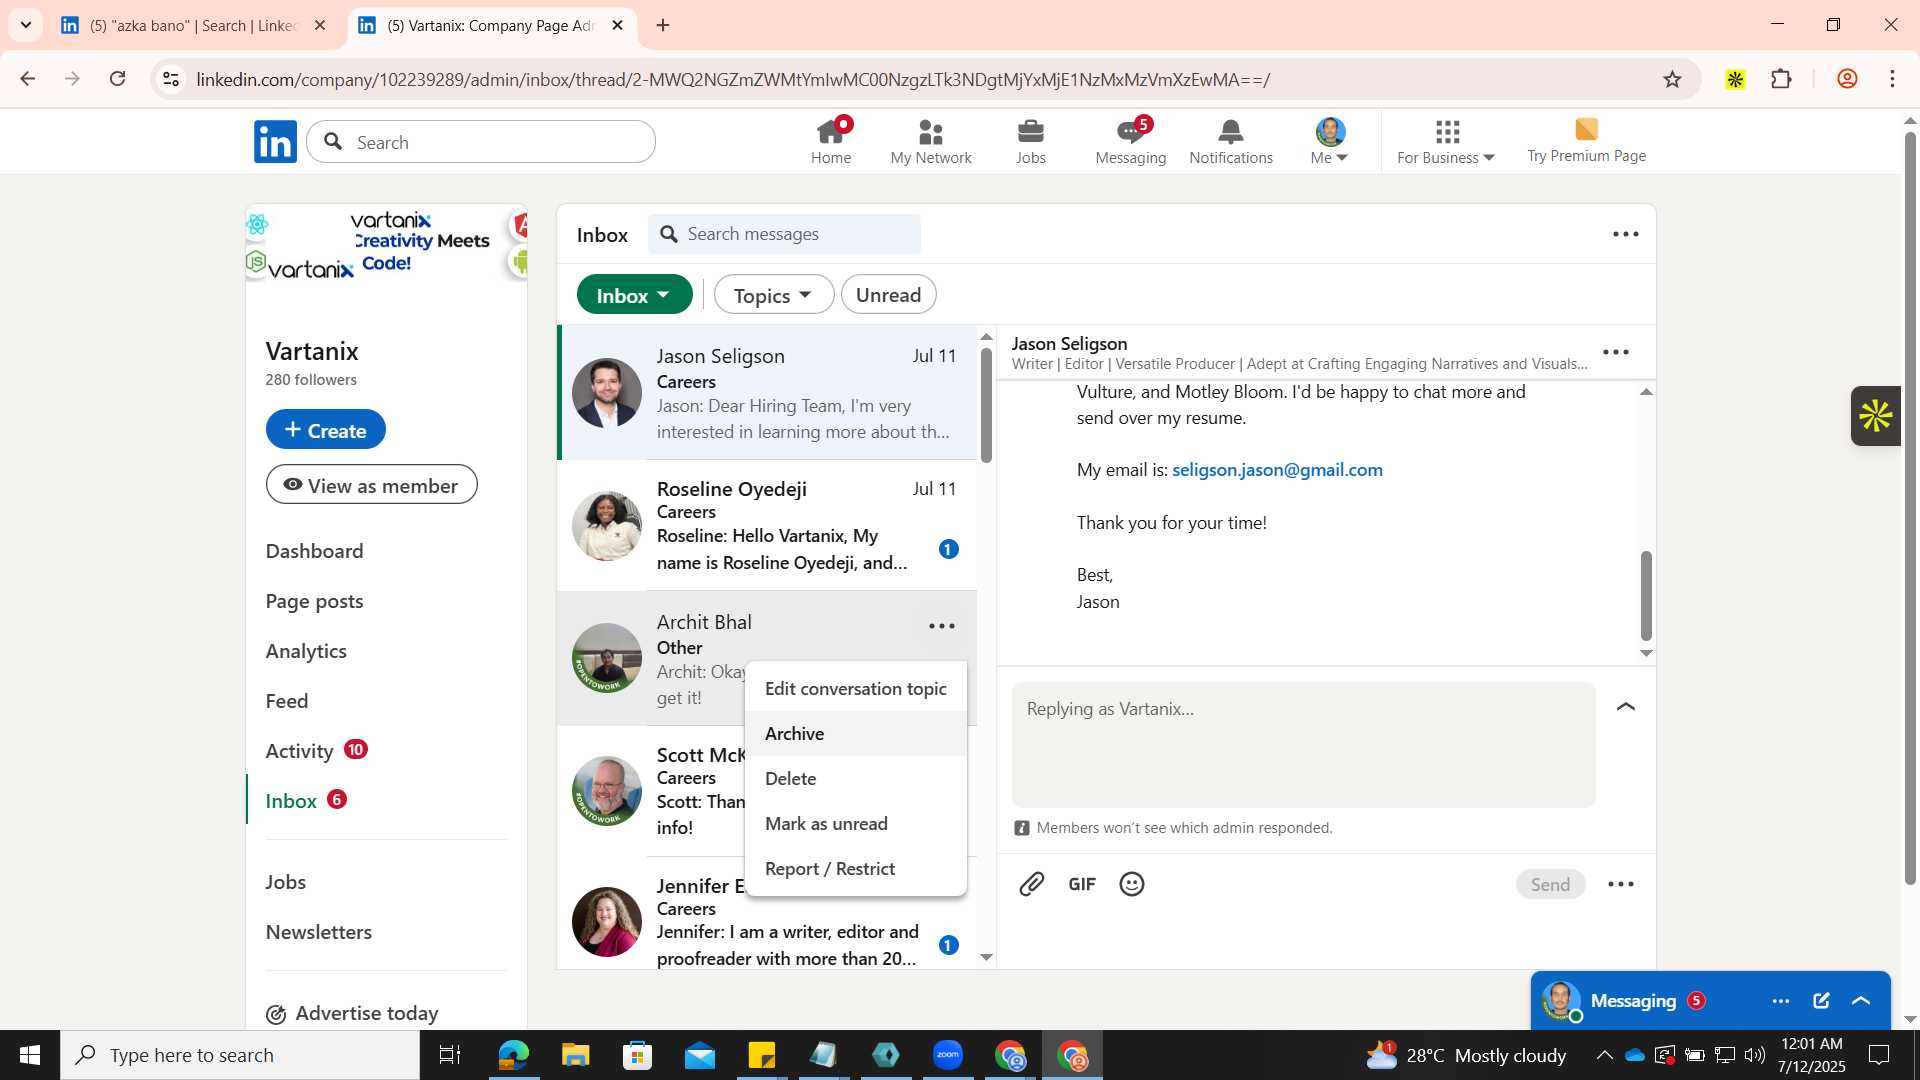Toggle the Unread filter
The width and height of the screenshot is (1920, 1080).
[x=888, y=295]
